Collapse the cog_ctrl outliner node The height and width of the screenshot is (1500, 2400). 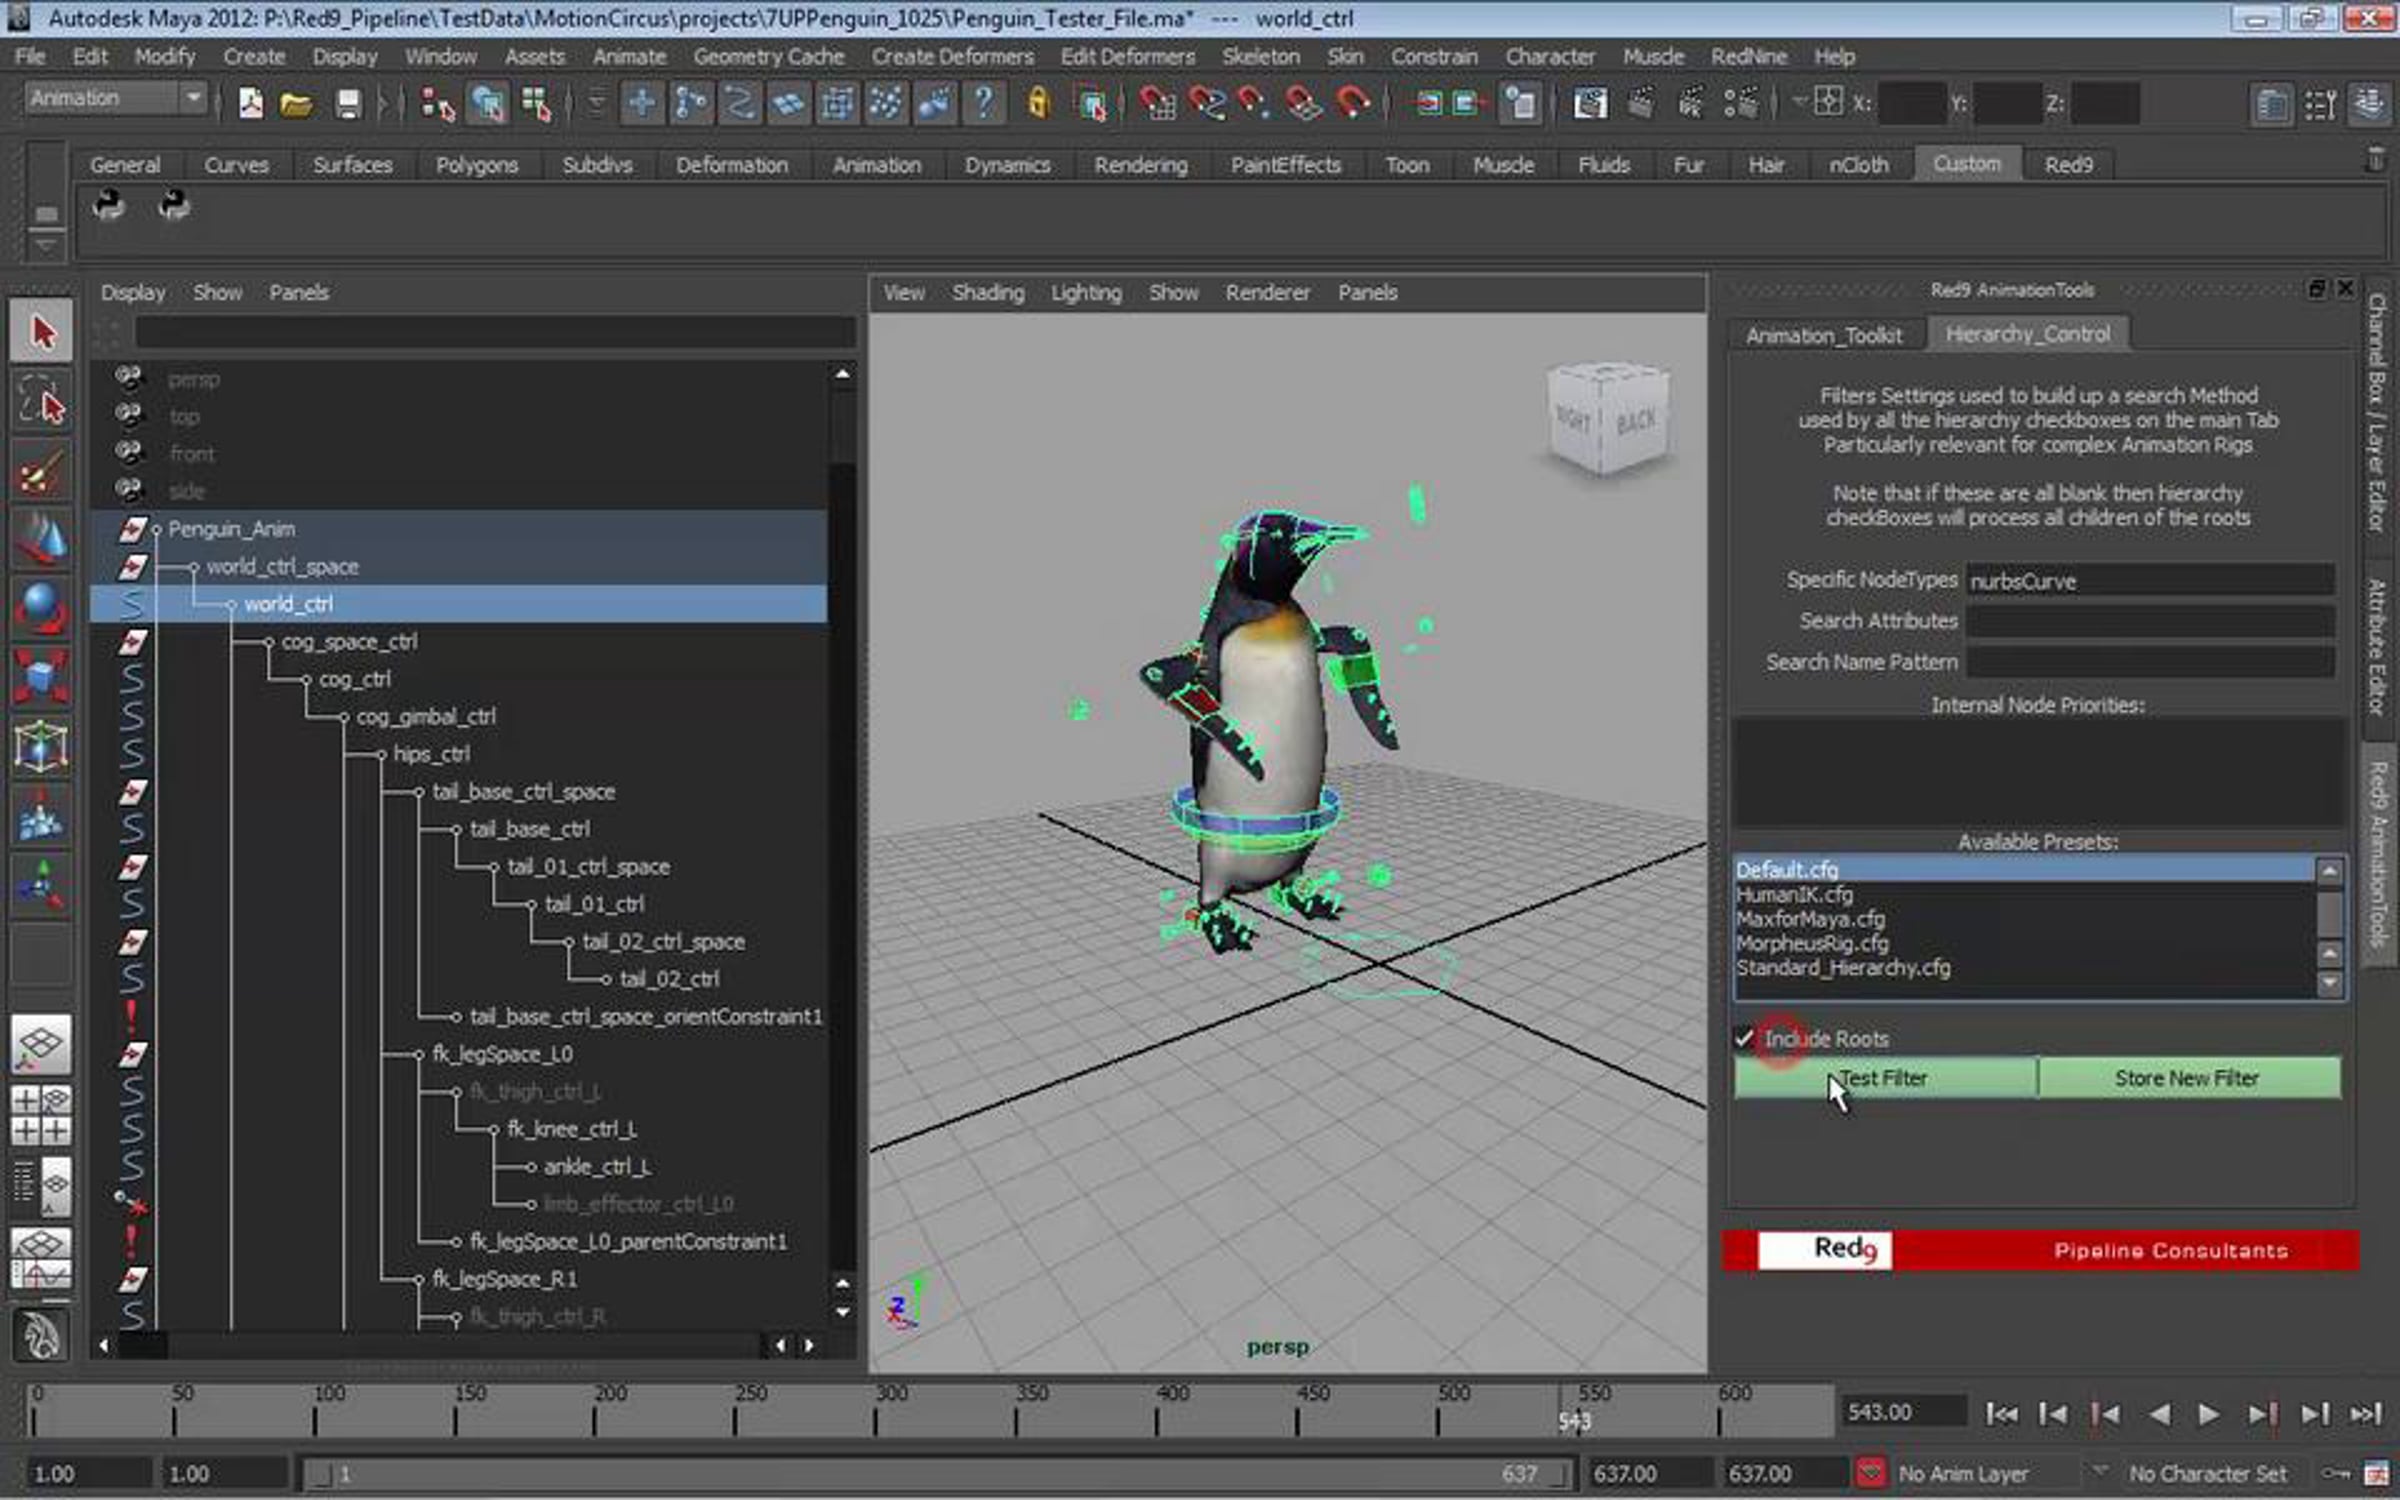pos(307,680)
